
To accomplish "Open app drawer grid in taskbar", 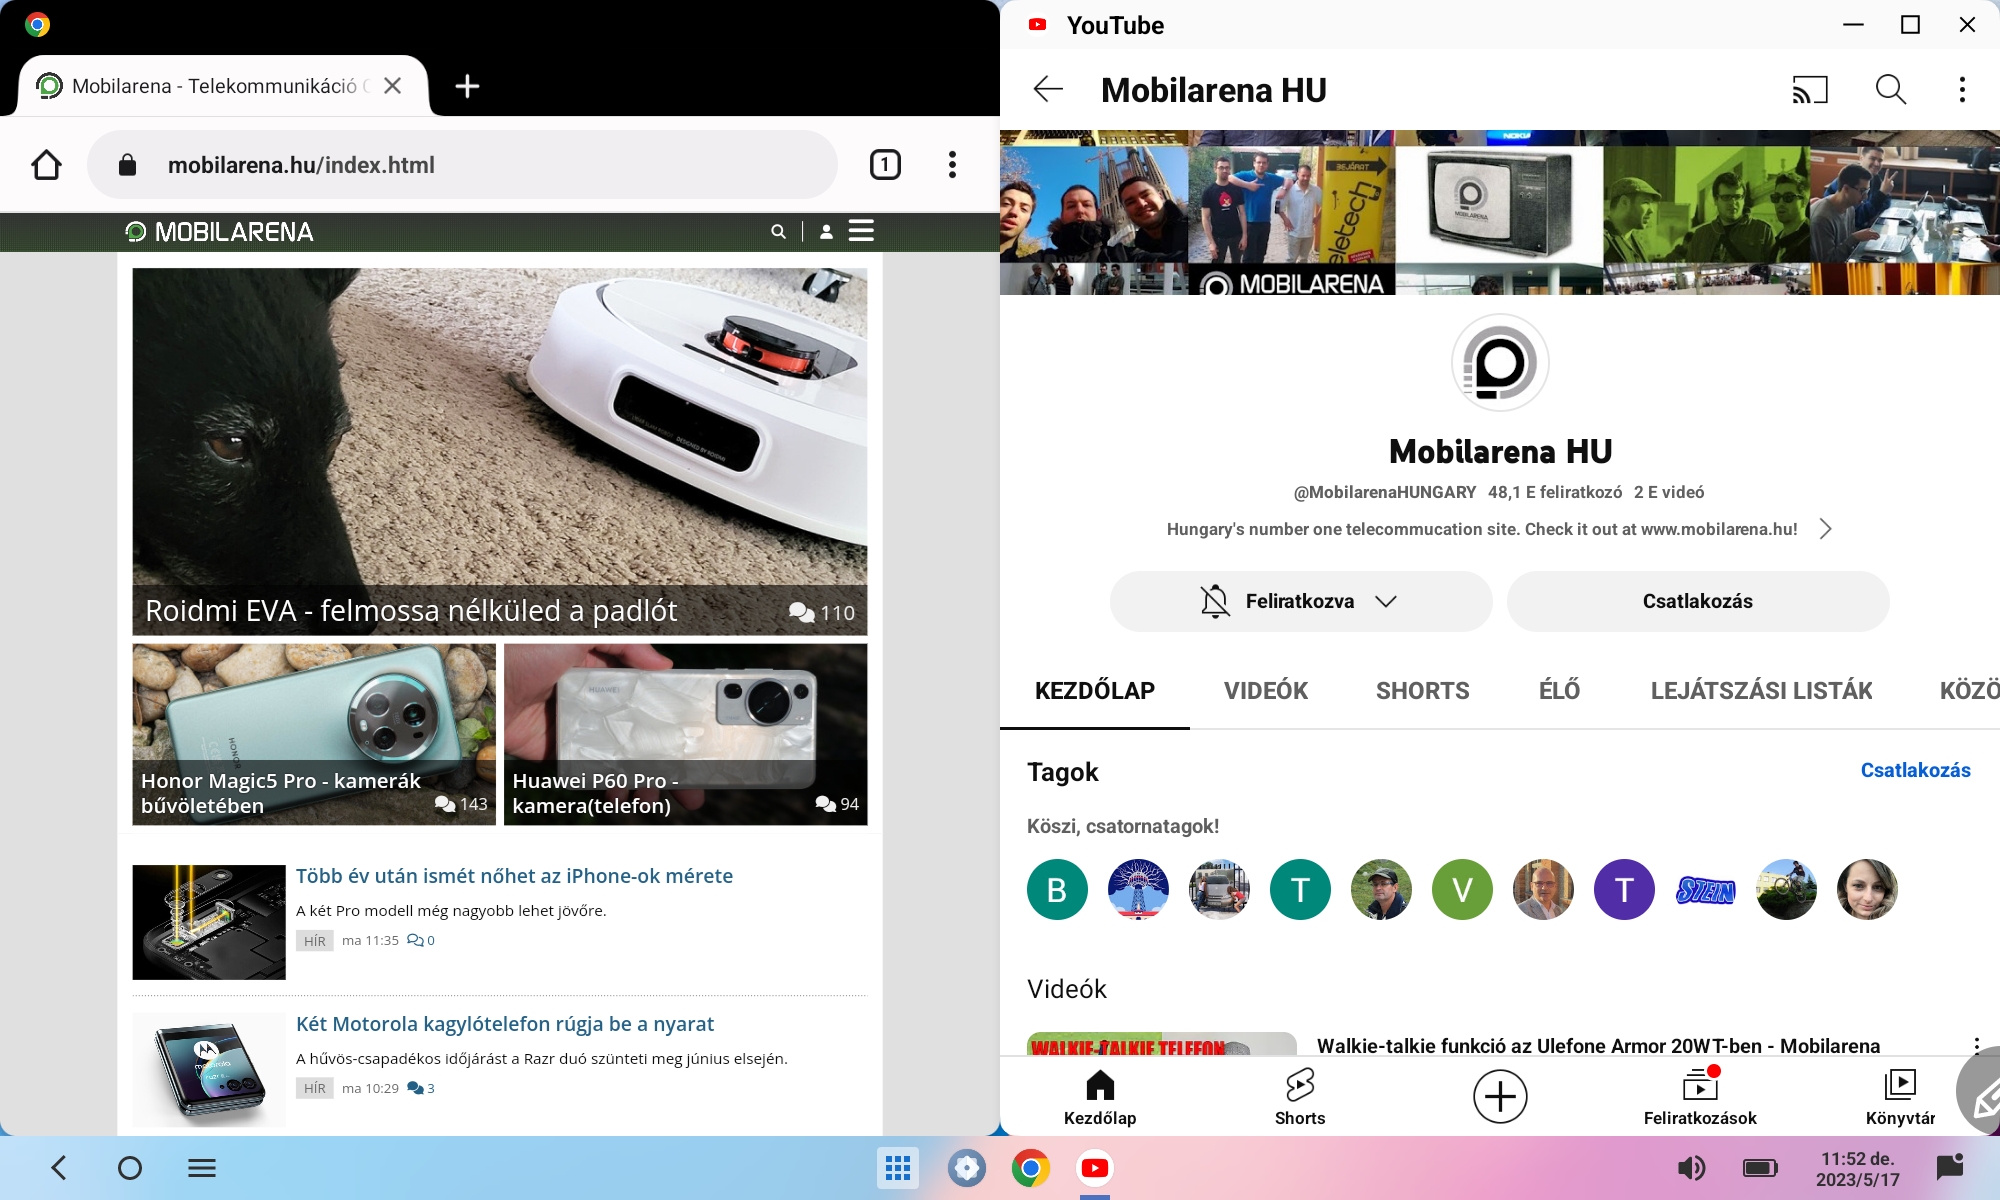I will pyautogui.click(x=898, y=1168).
